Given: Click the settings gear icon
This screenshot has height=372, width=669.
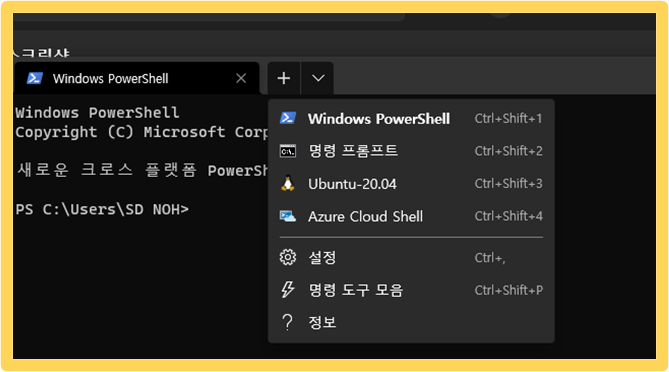Looking at the screenshot, I should [x=288, y=257].
